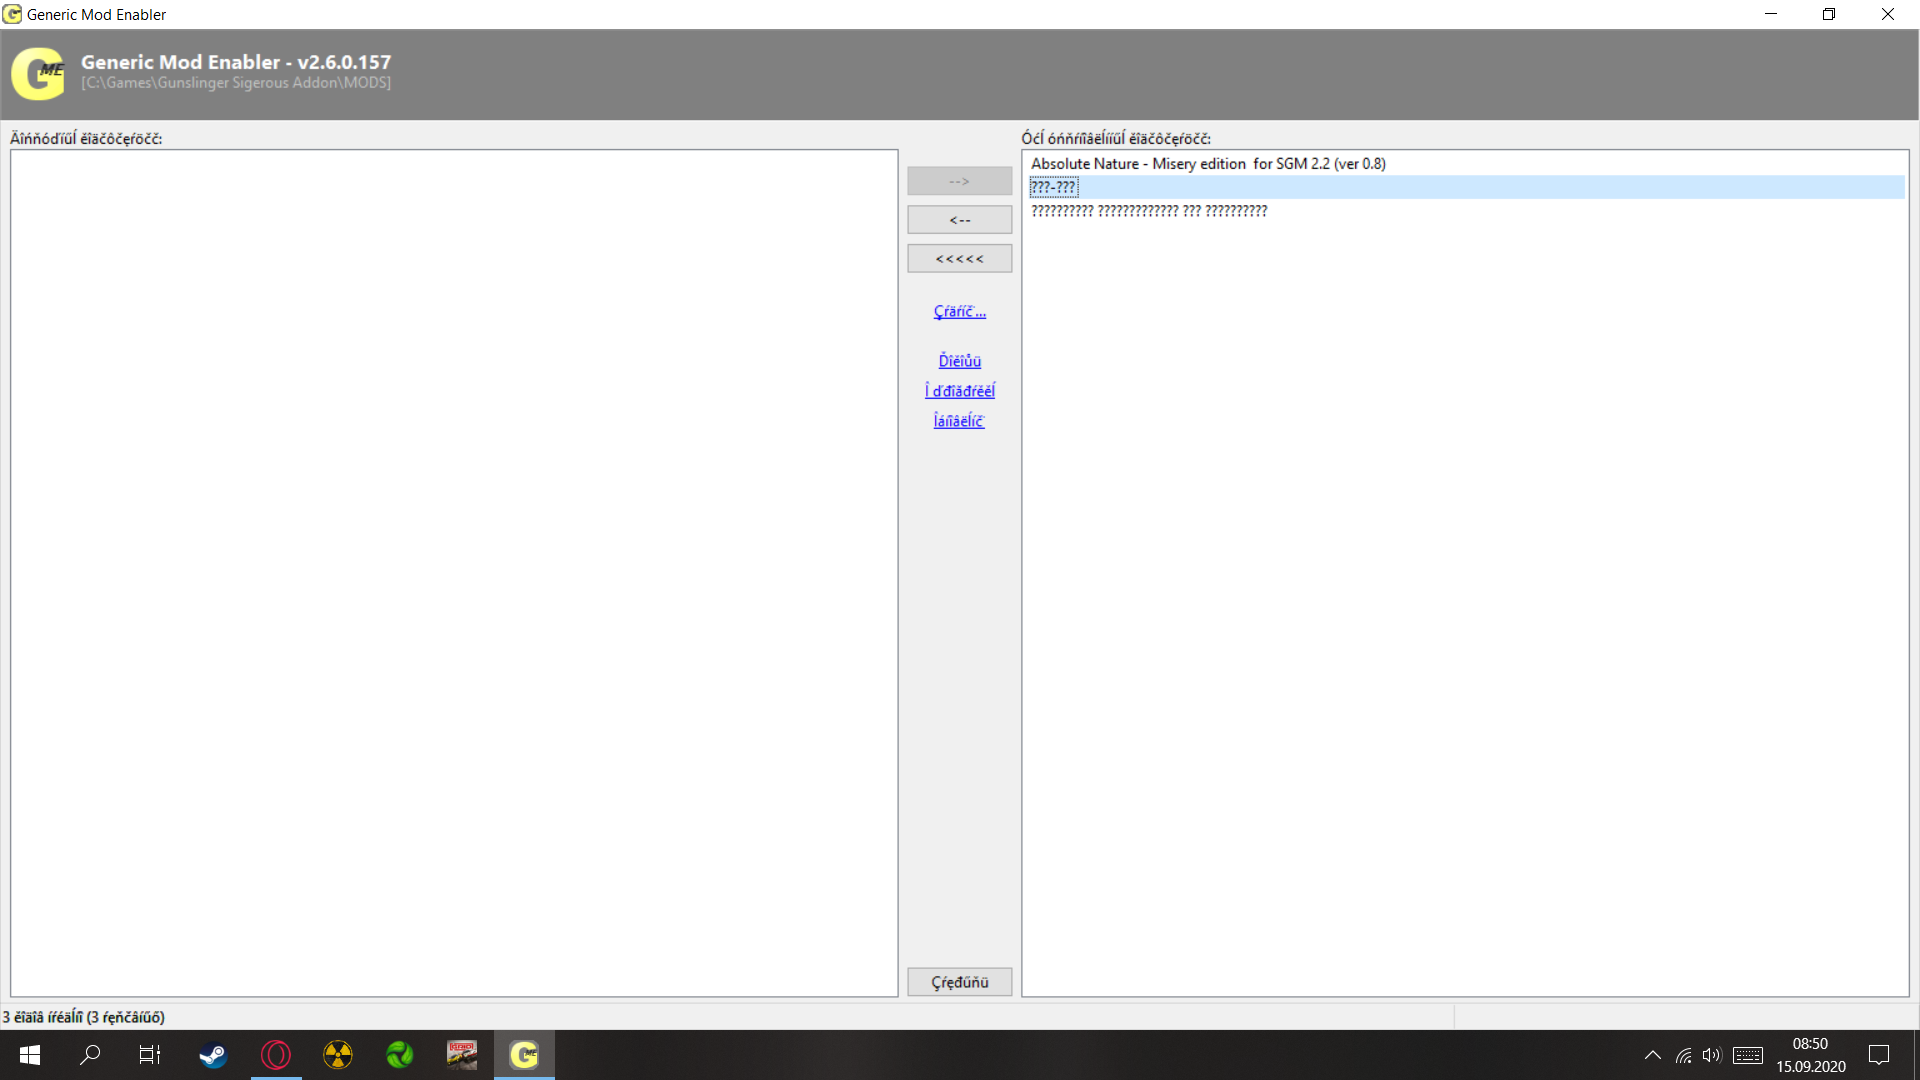Open taskbar search magnifier
Screen dimensions: 1920x1080
(90, 1055)
